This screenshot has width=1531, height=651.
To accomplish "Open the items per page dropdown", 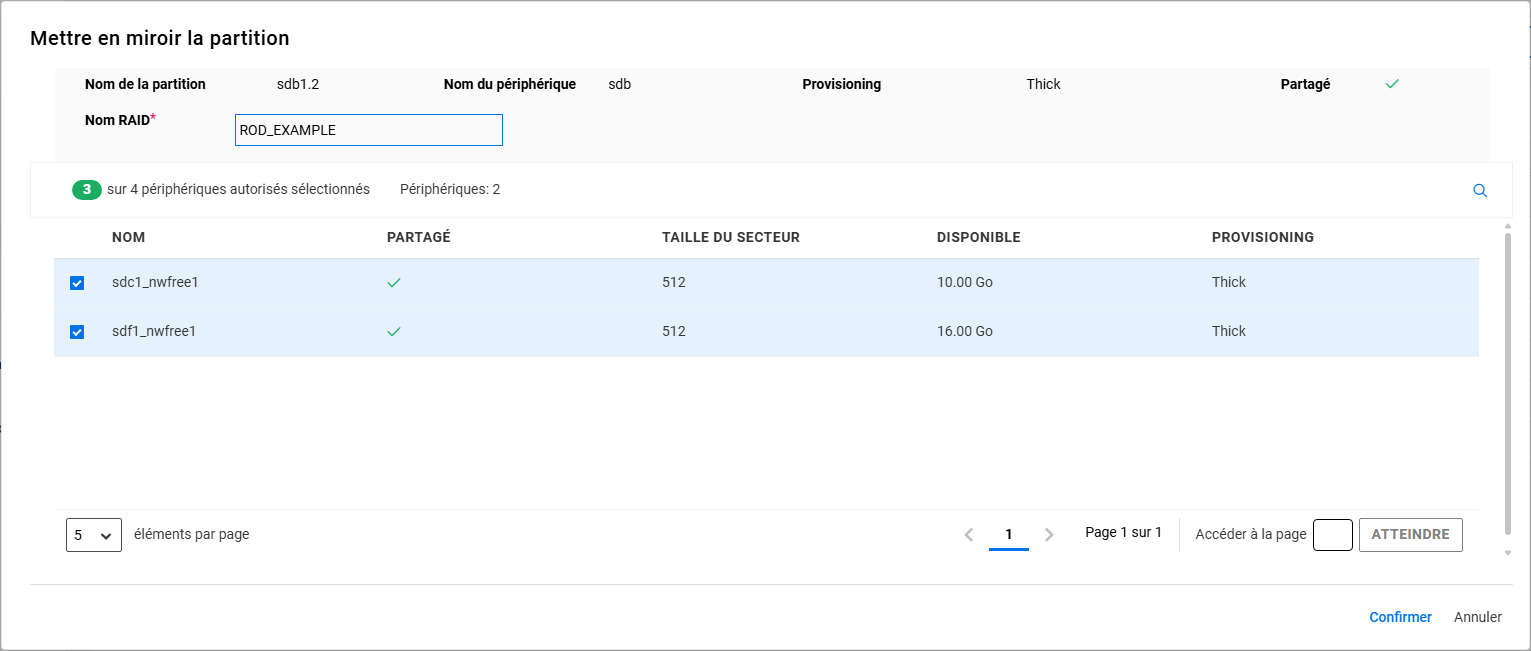I will 94,535.
